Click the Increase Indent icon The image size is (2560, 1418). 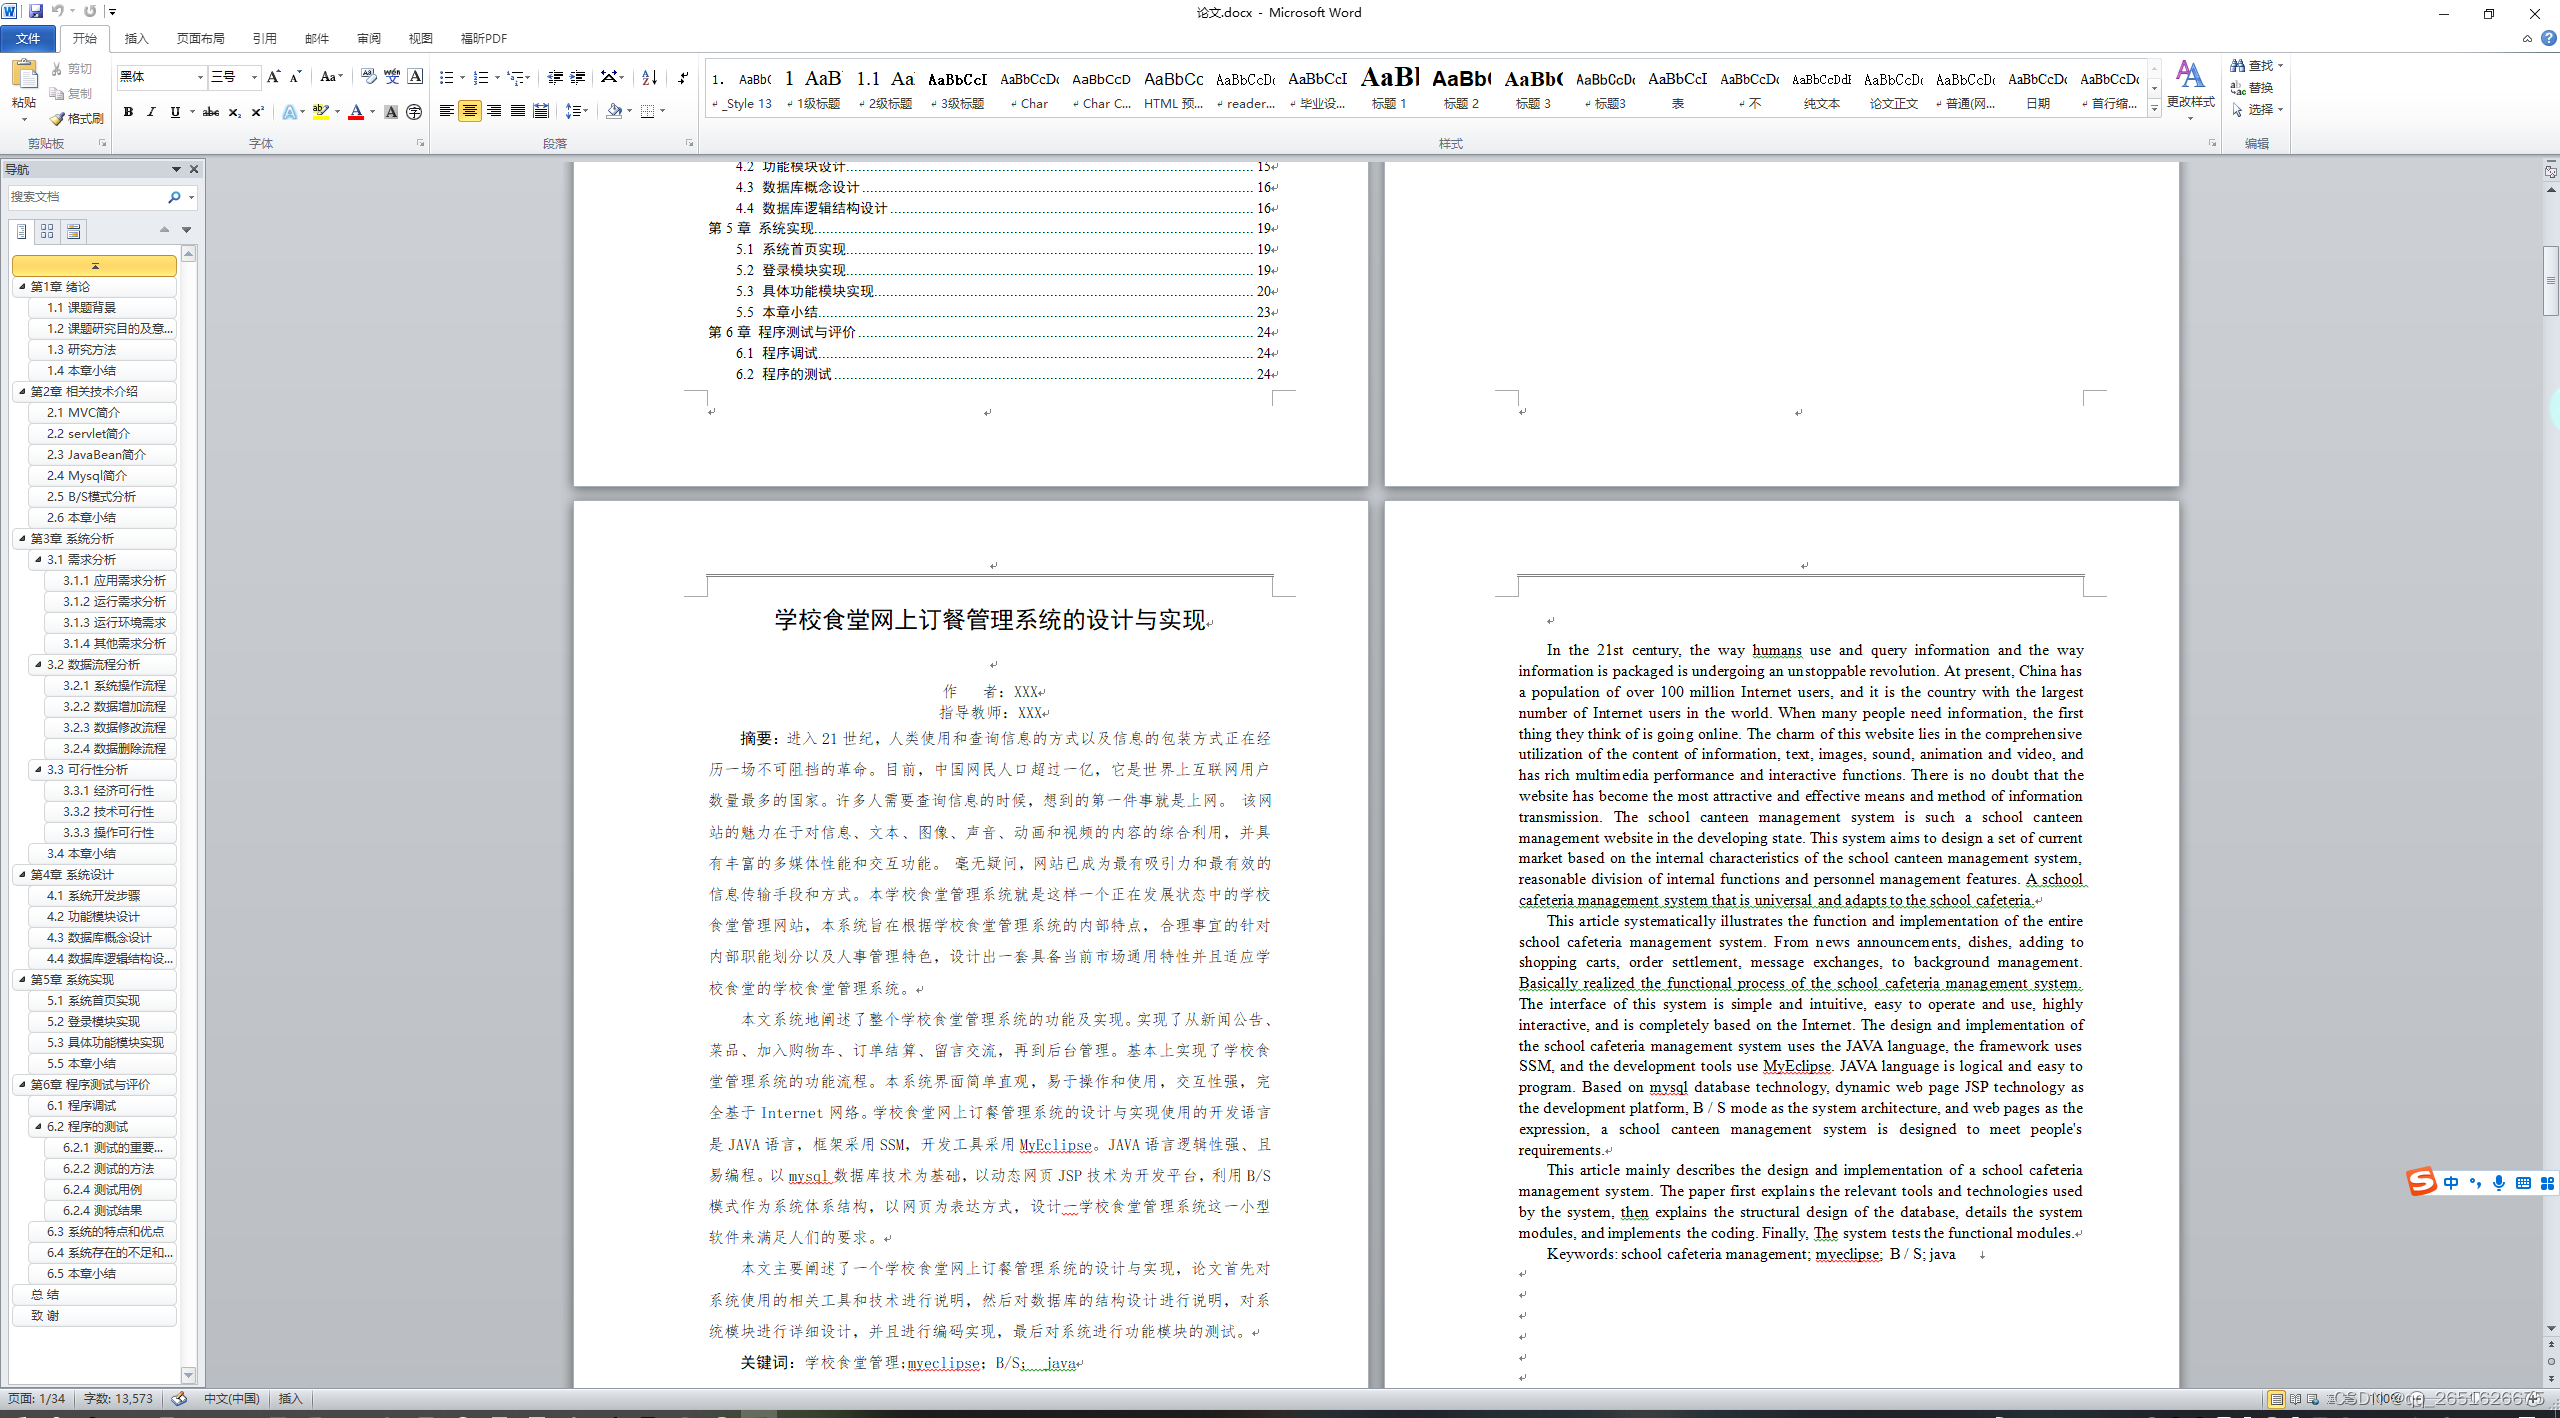[578, 77]
